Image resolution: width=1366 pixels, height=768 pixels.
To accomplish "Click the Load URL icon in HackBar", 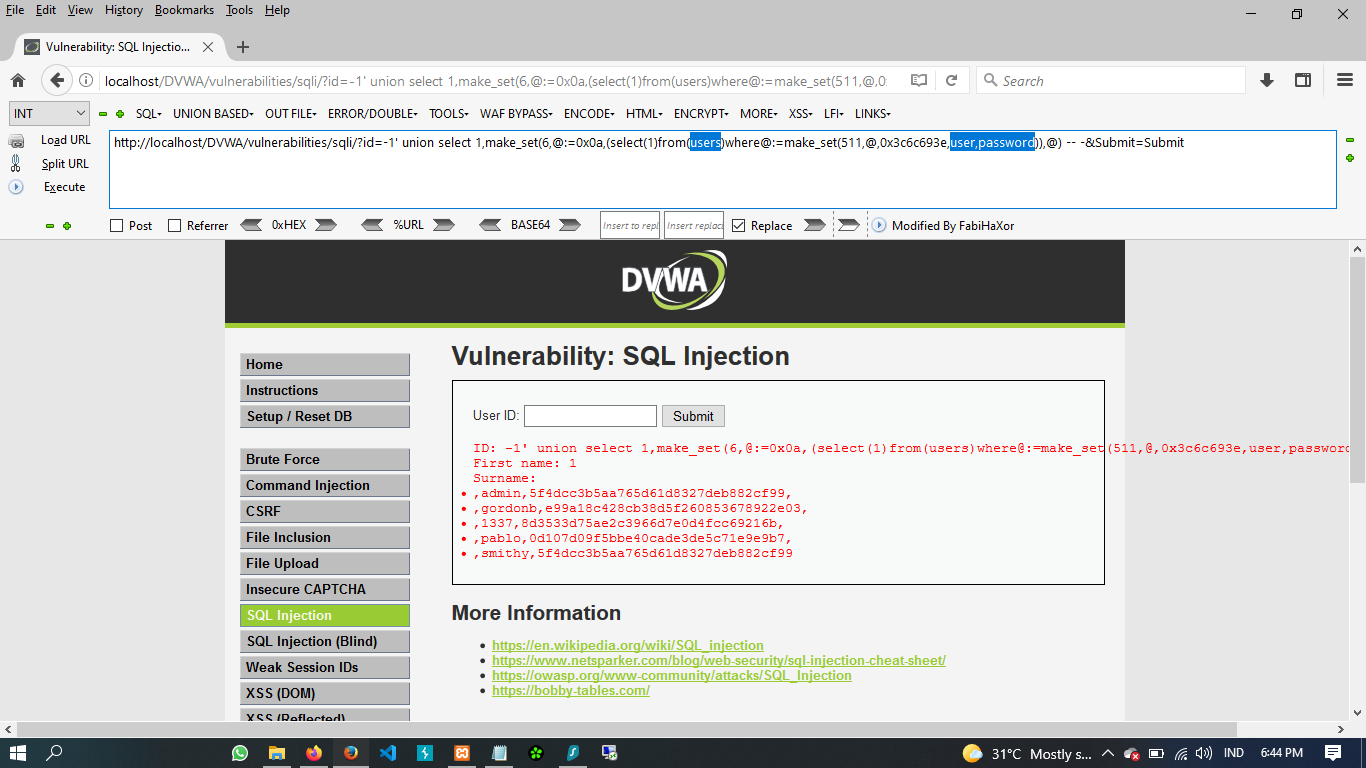I will pyautogui.click(x=17, y=140).
